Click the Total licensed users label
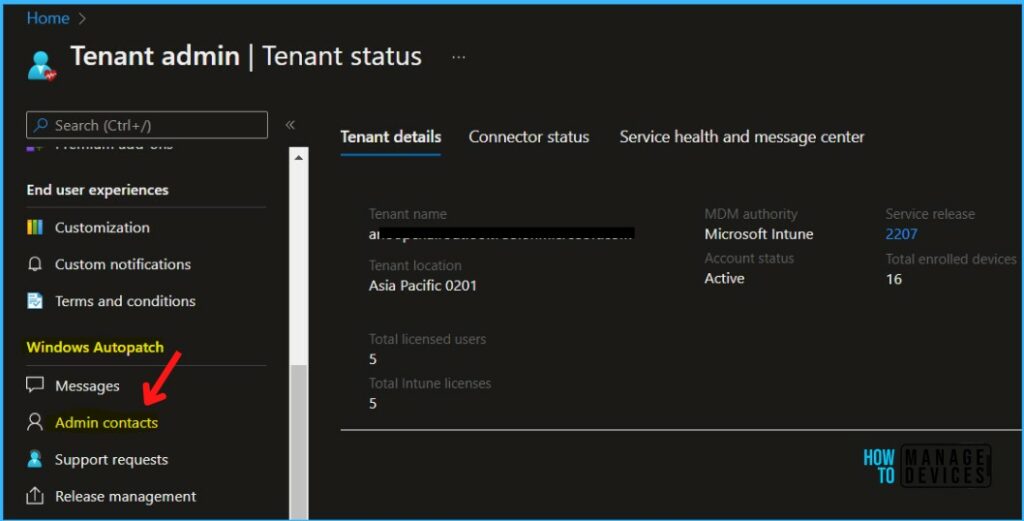 (x=427, y=339)
